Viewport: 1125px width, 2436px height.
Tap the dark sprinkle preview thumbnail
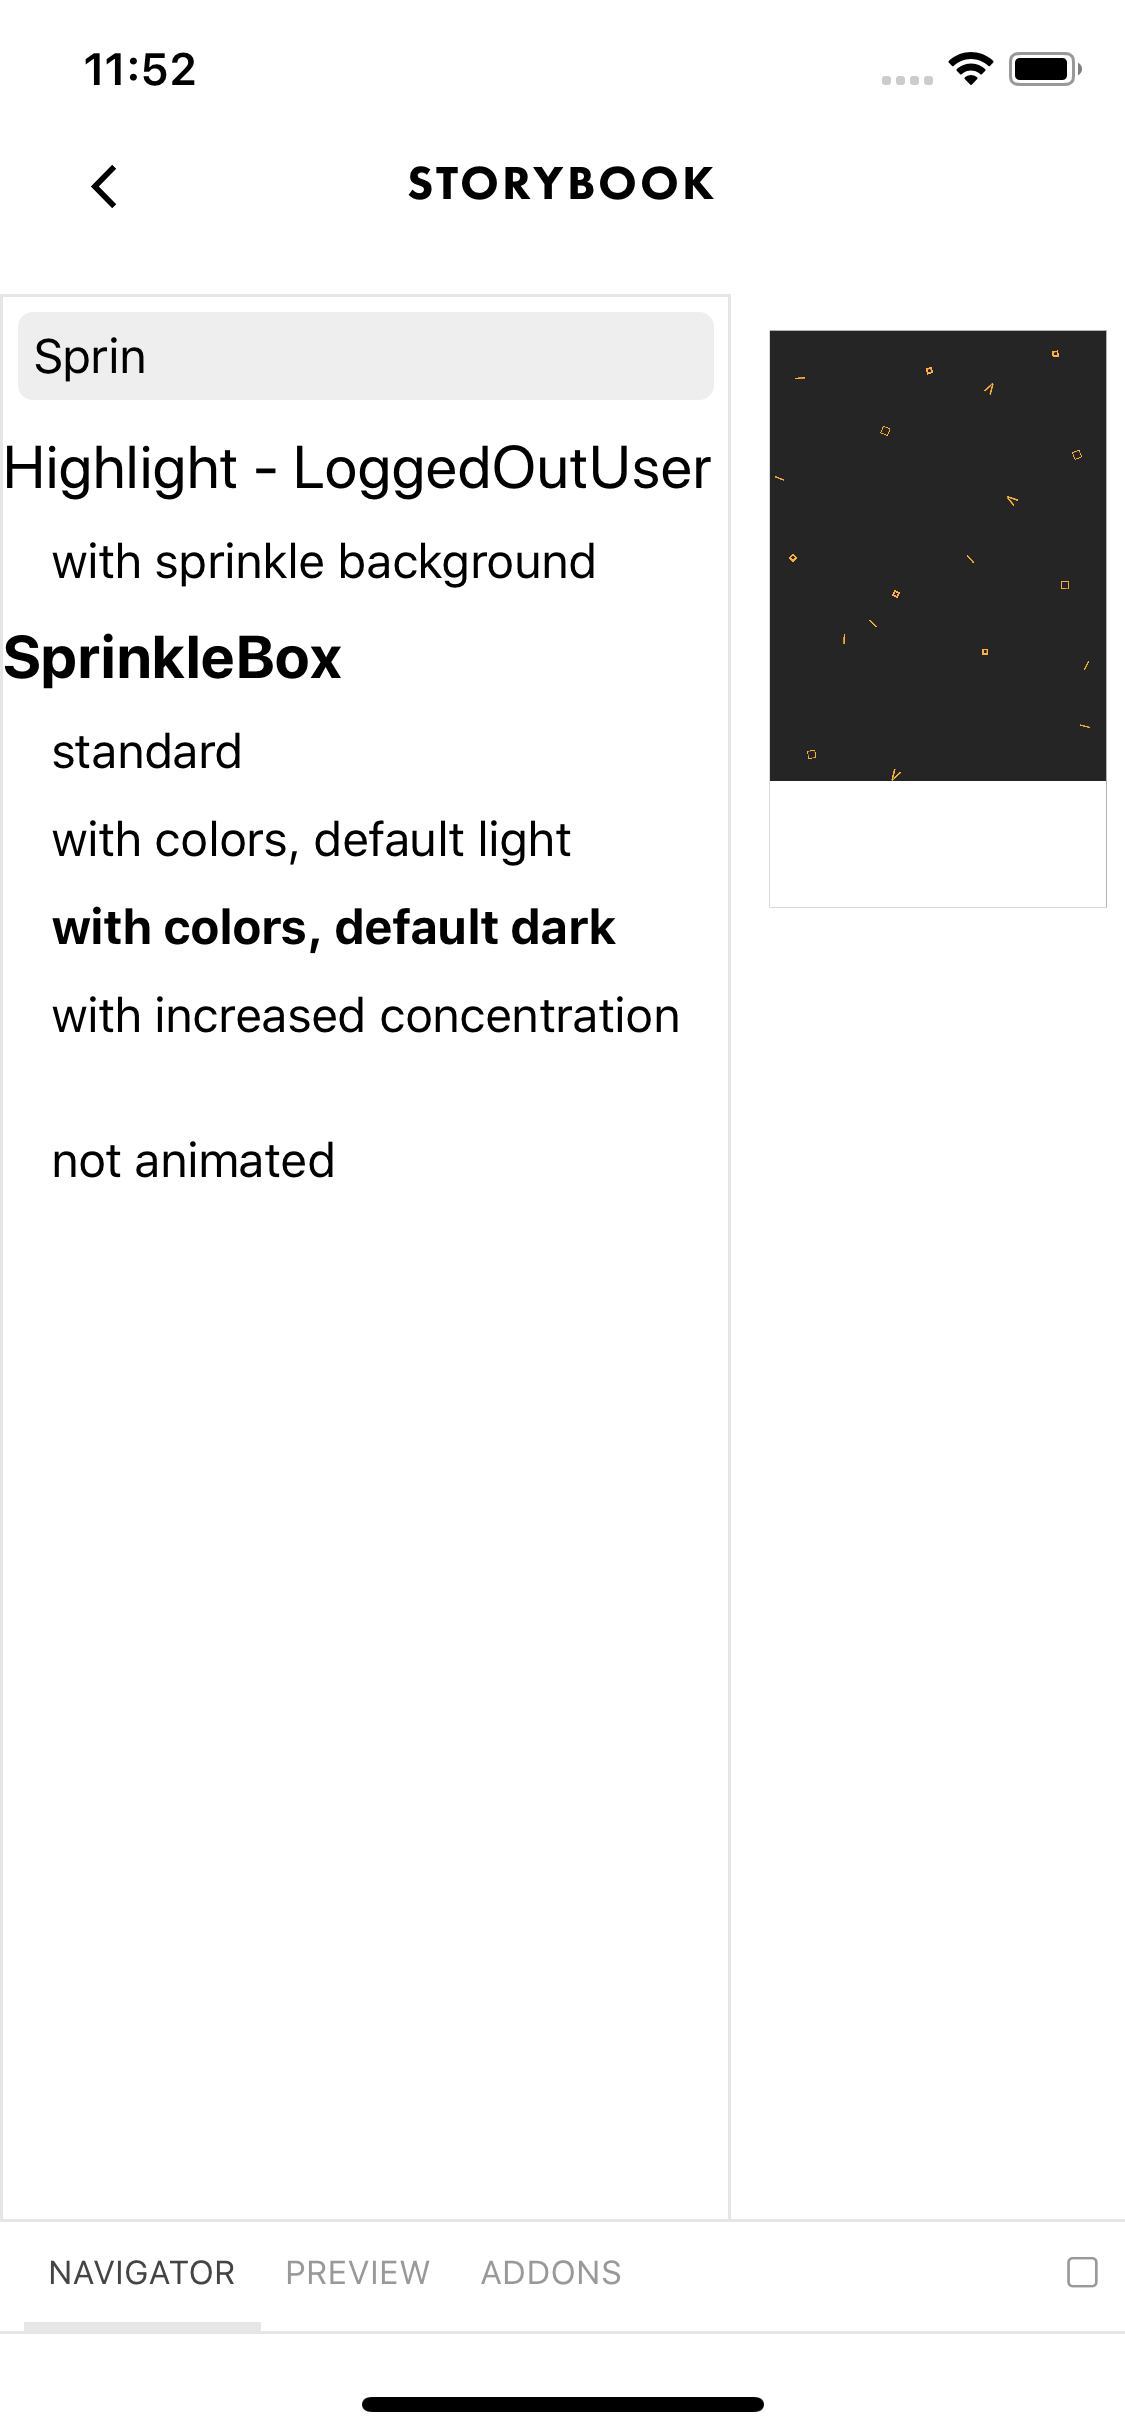[x=938, y=556]
